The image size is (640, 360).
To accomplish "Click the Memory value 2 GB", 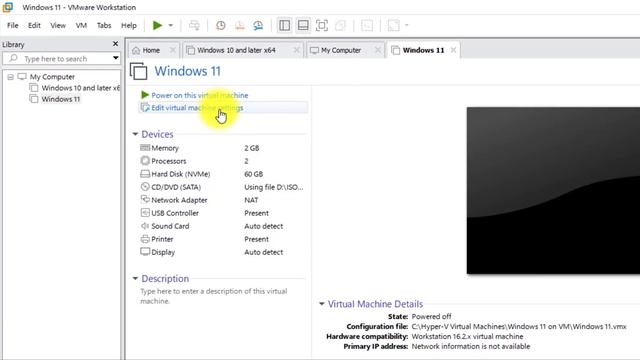I will [252, 148].
